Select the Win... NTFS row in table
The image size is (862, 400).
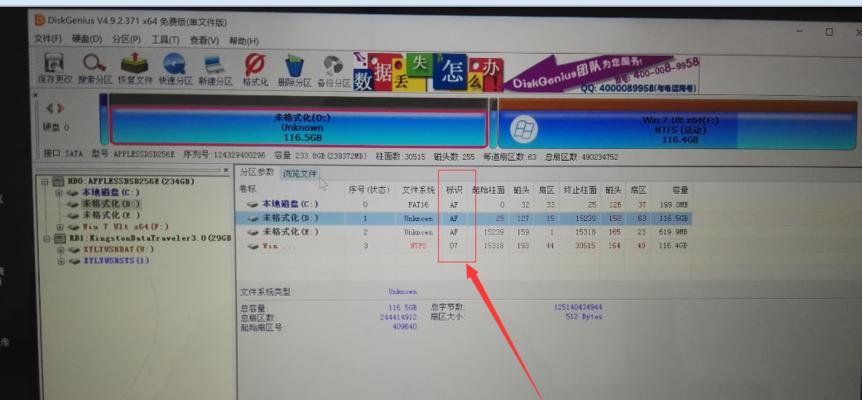463,246
